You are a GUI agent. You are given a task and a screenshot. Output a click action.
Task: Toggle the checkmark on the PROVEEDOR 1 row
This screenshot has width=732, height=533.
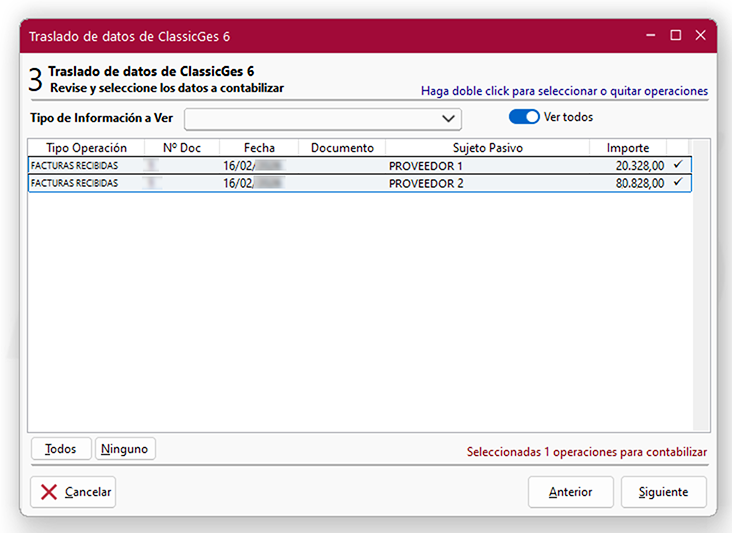(x=678, y=165)
